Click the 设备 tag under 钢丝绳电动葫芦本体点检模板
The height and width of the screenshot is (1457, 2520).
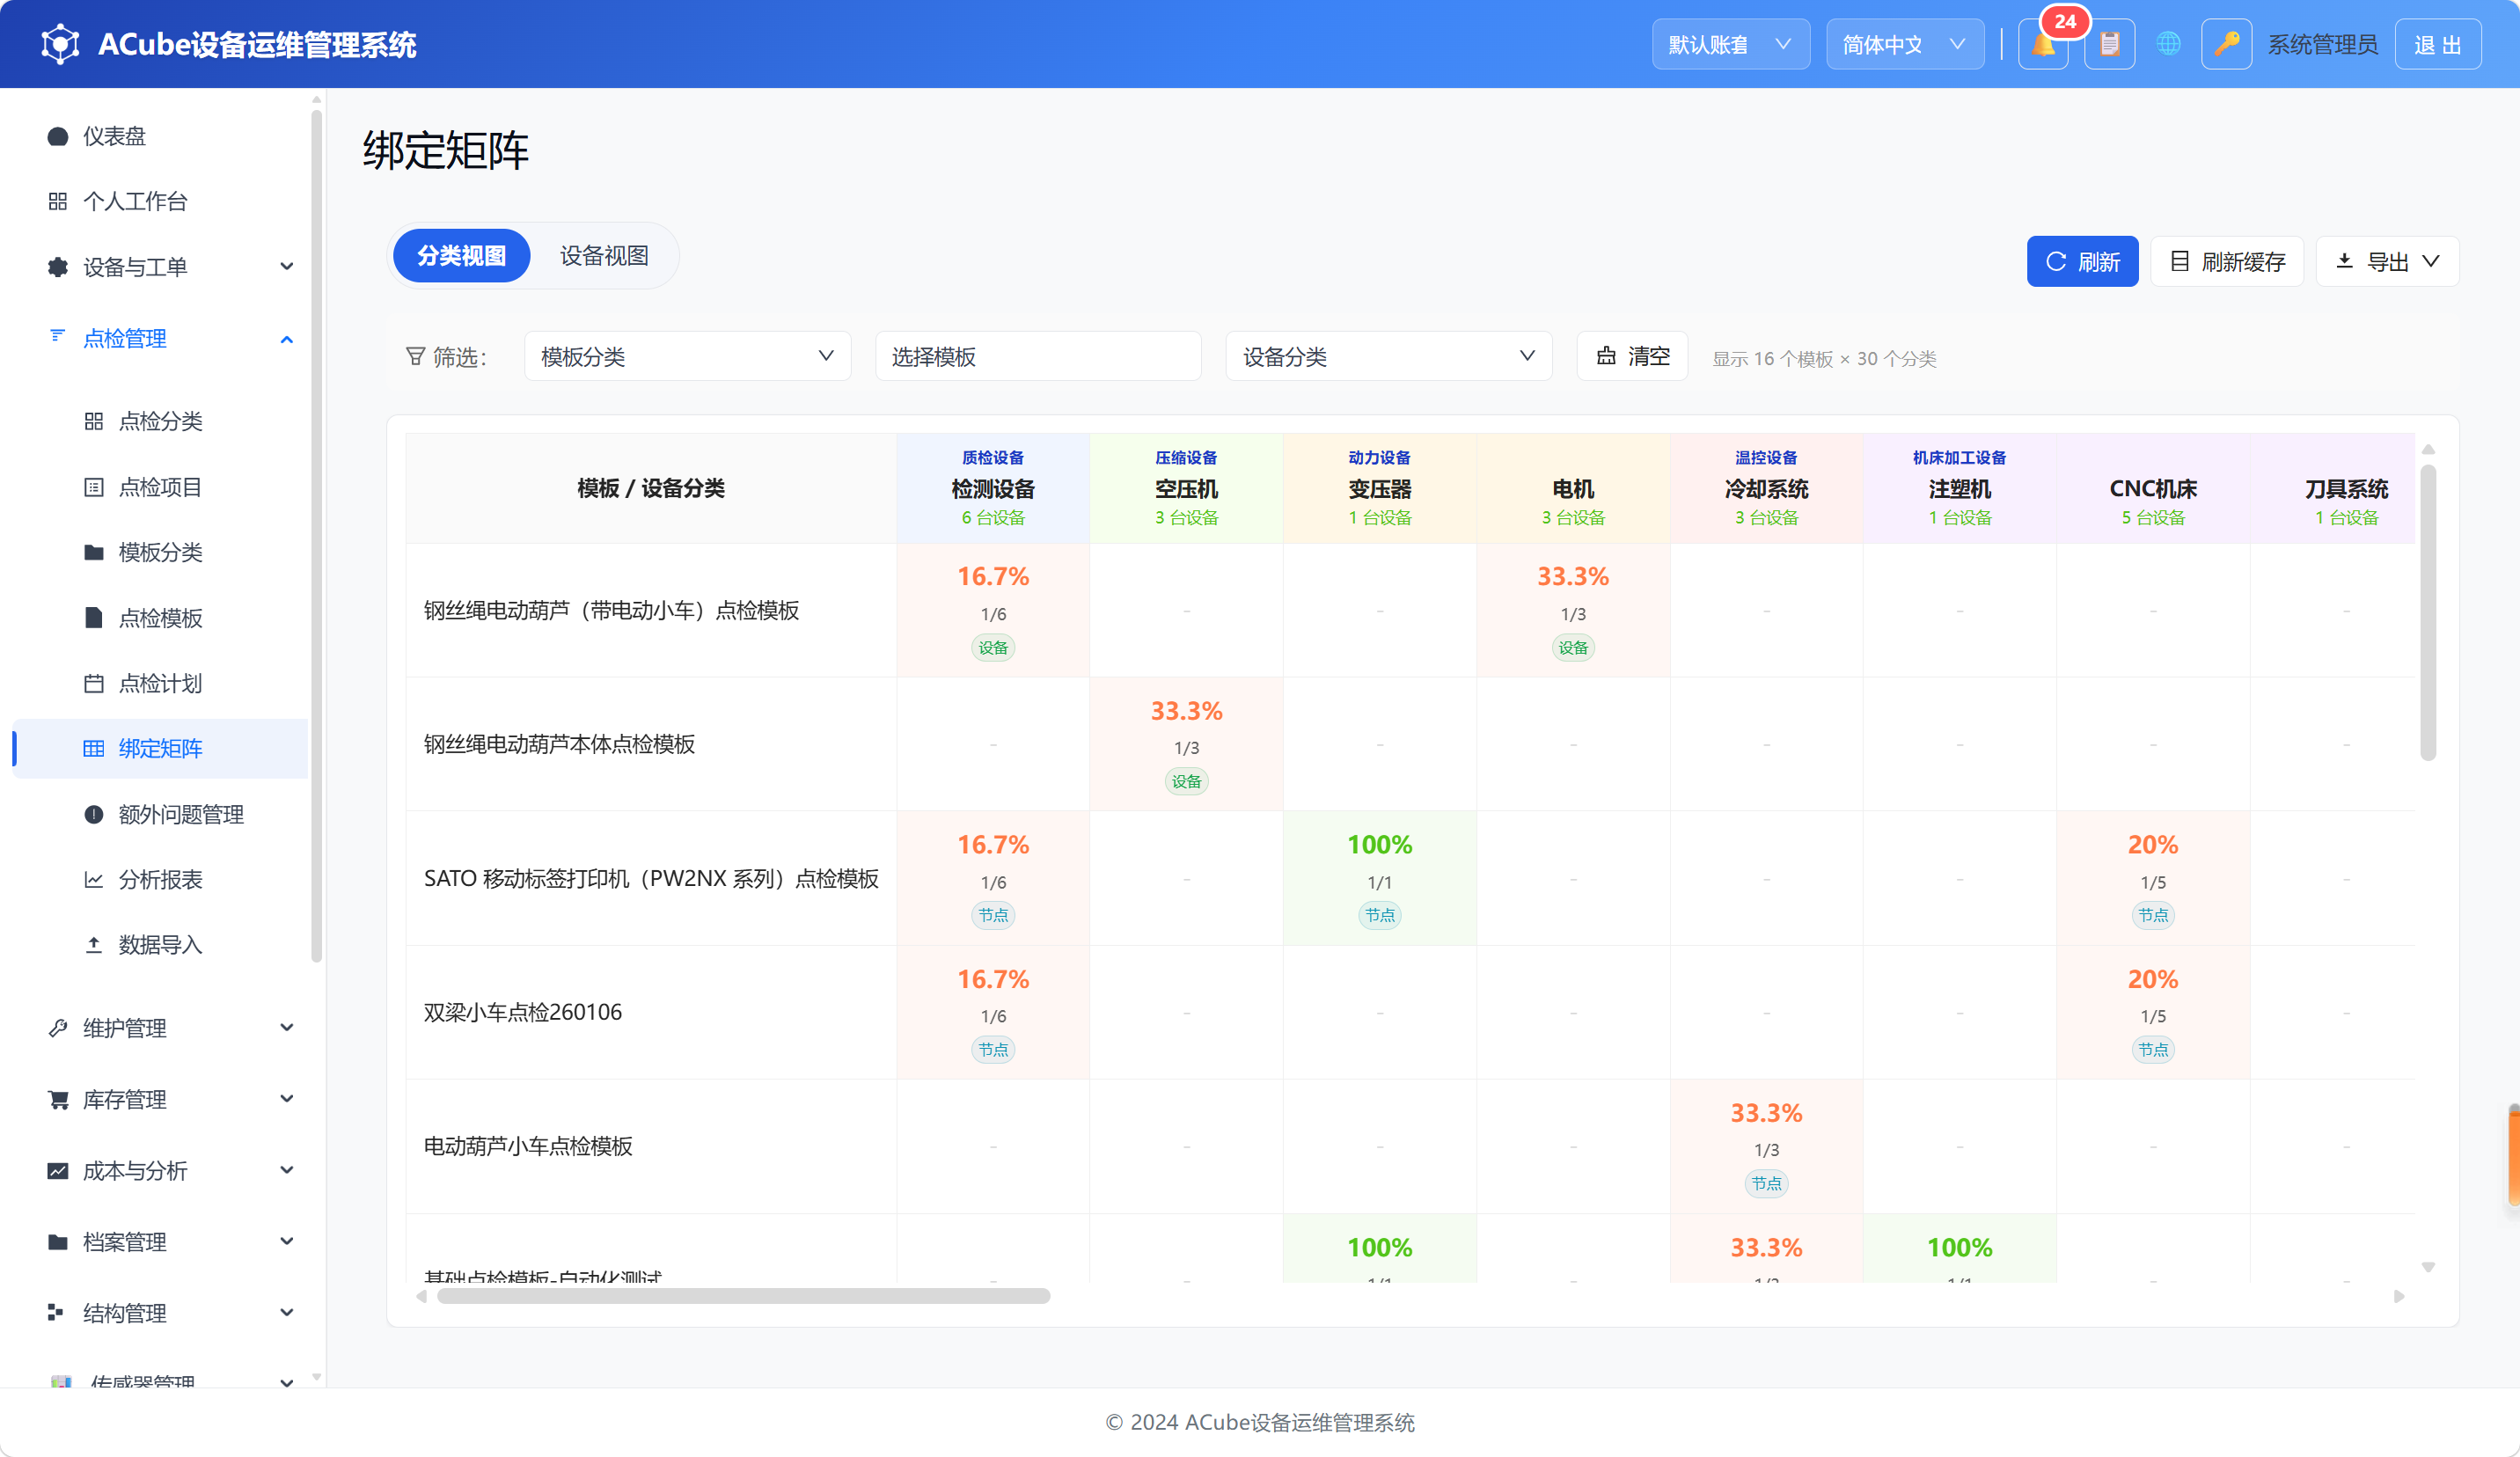pyautogui.click(x=1186, y=781)
